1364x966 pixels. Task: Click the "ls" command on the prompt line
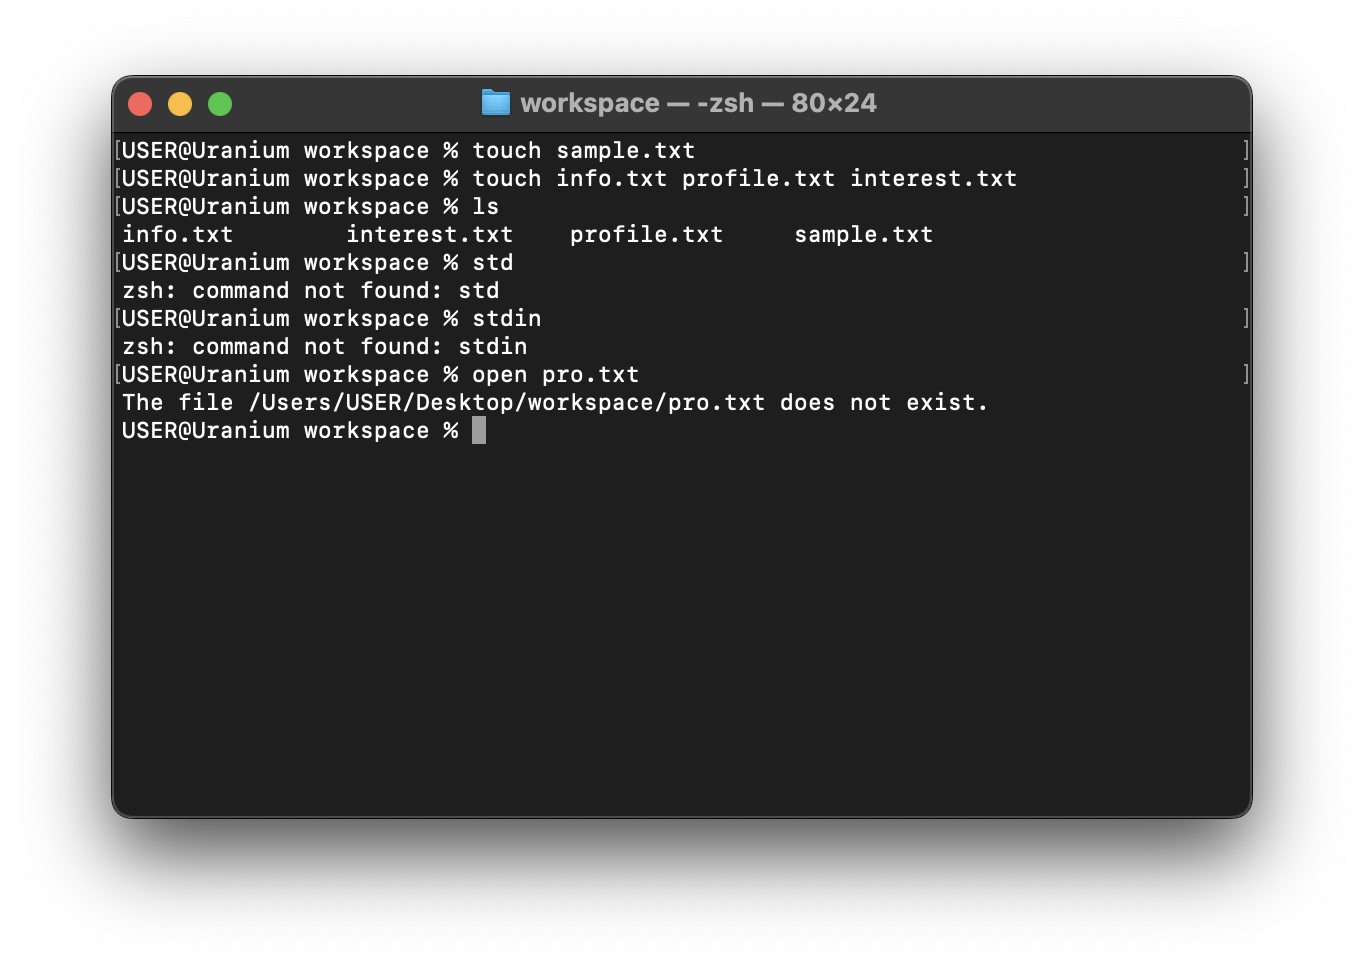click(x=485, y=207)
